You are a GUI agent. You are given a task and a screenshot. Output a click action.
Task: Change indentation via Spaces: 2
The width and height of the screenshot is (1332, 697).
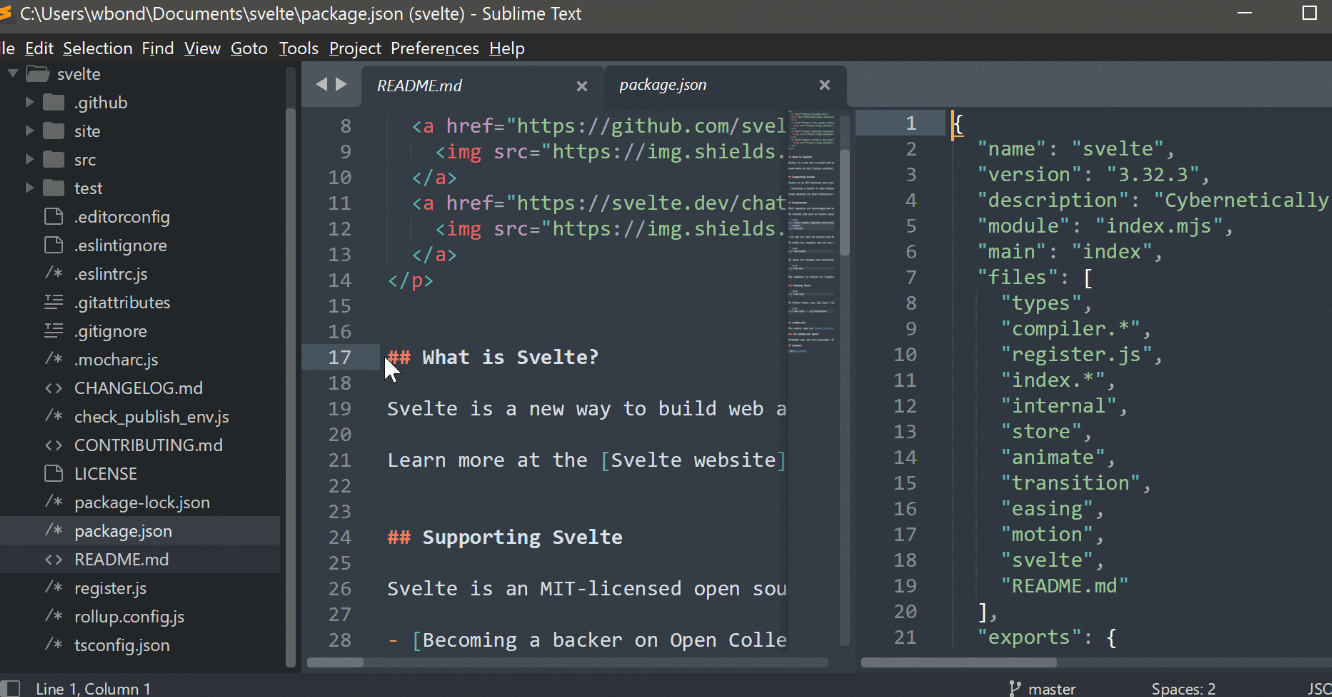pyautogui.click(x=1183, y=688)
